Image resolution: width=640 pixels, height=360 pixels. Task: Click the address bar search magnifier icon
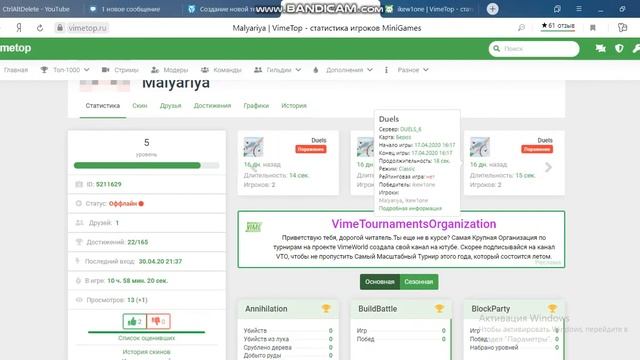(x=521, y=28)
